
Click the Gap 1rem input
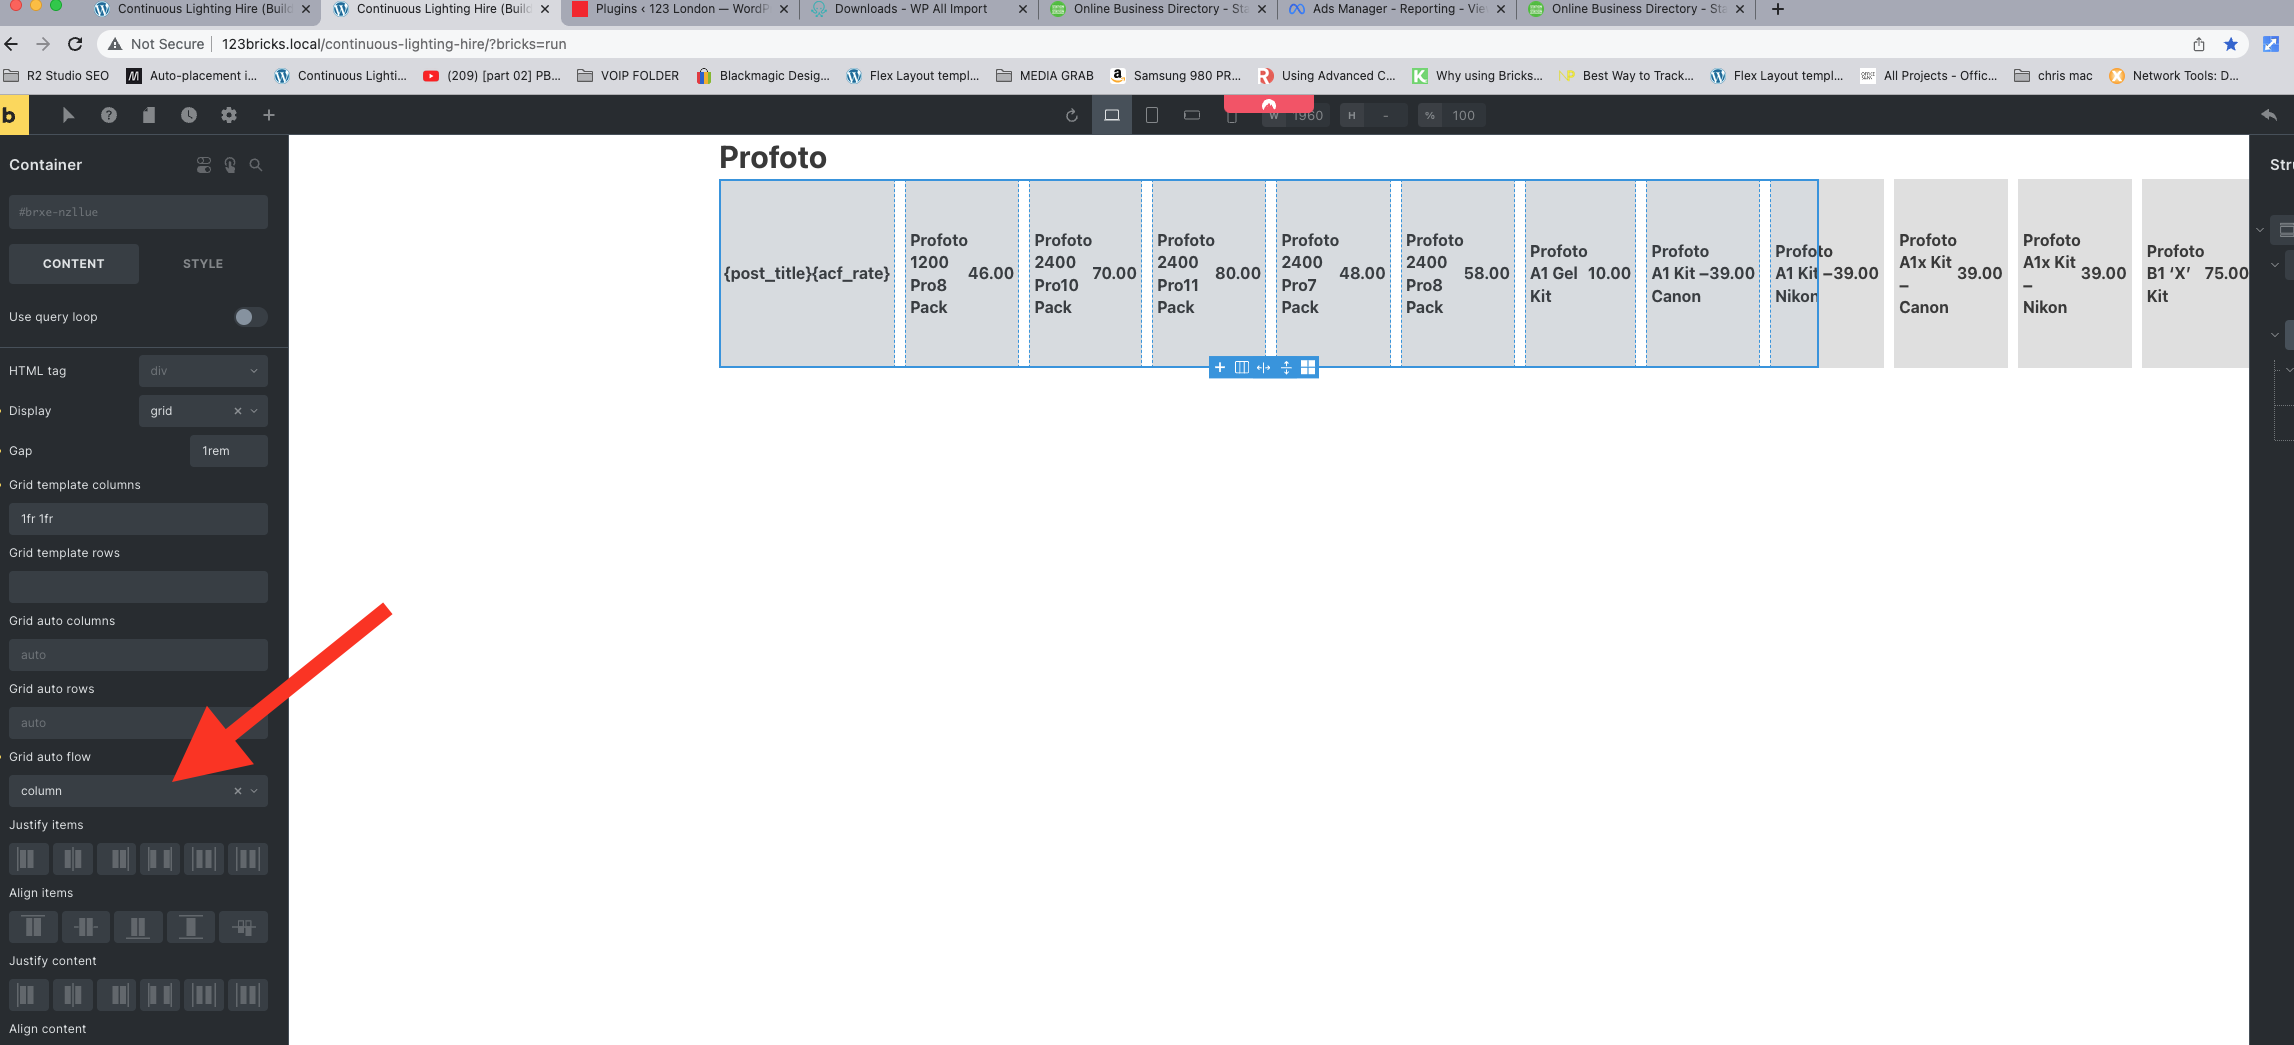coord(229,451)
